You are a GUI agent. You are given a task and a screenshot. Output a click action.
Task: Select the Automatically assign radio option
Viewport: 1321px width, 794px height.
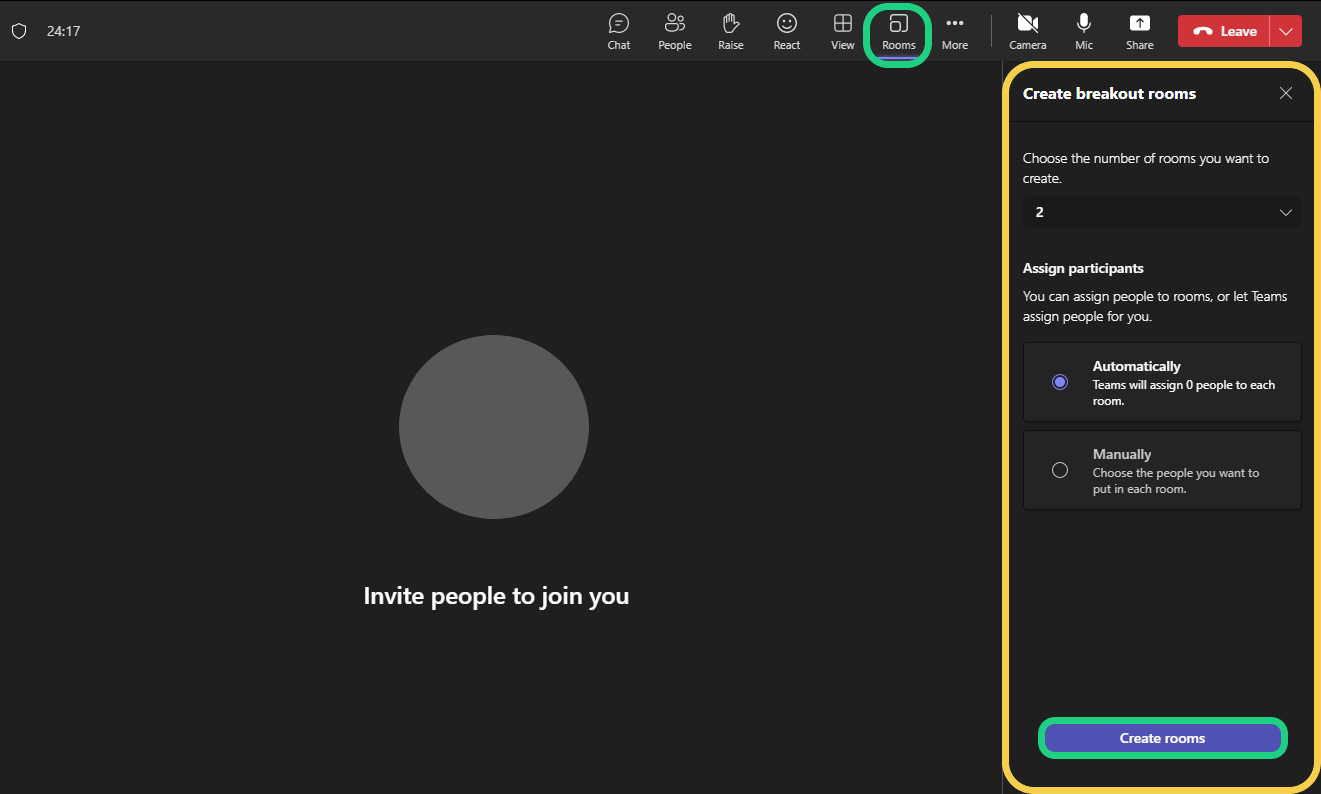click(1060, 382)
